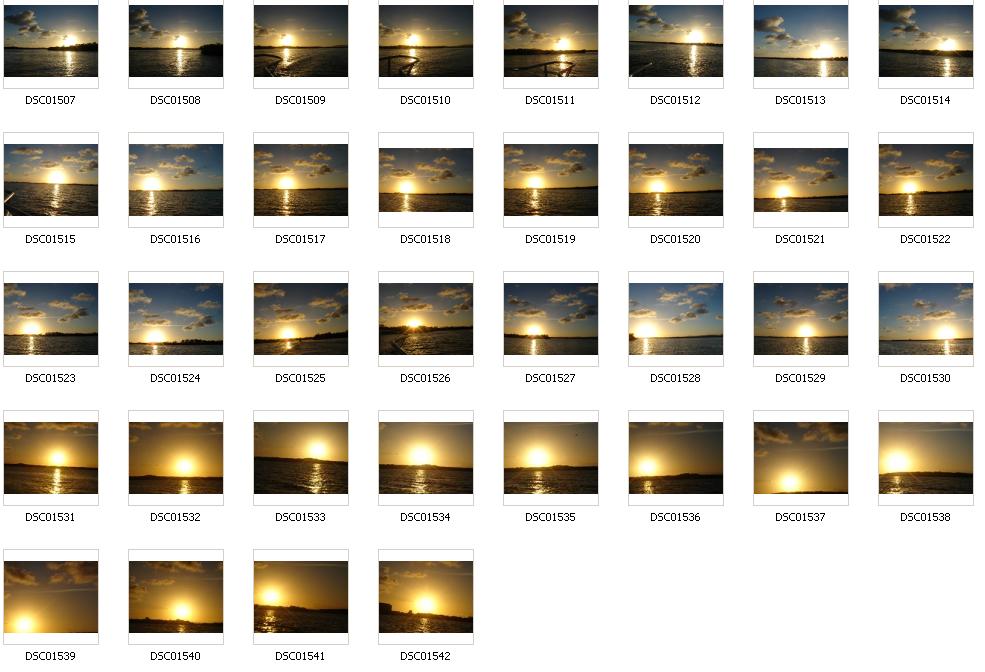985x672 pixels.
Task: Select the DSC01522 thumbnail image
Action: pos(926,181)
